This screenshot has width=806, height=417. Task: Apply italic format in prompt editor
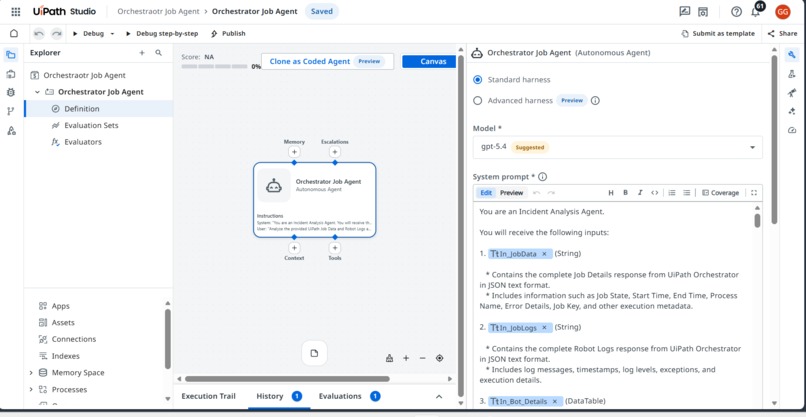coord(640,193)
